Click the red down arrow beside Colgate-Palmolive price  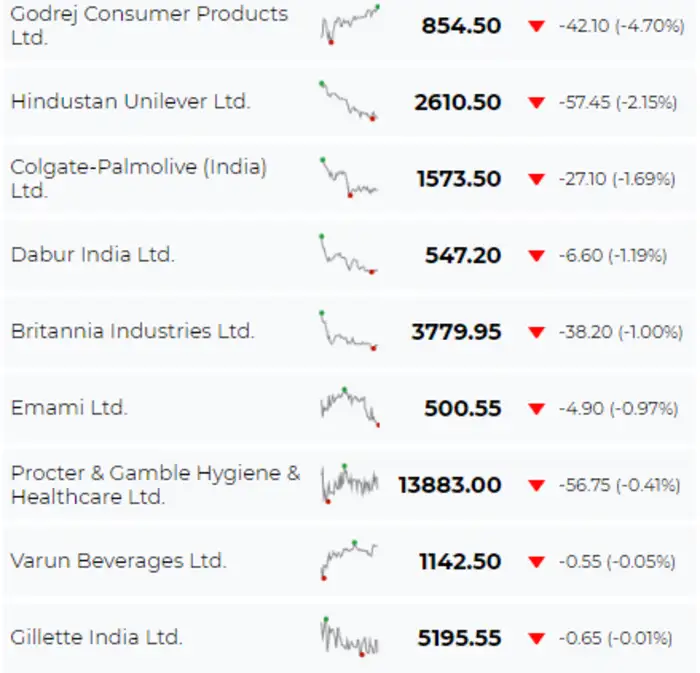(x=537, y=179)
